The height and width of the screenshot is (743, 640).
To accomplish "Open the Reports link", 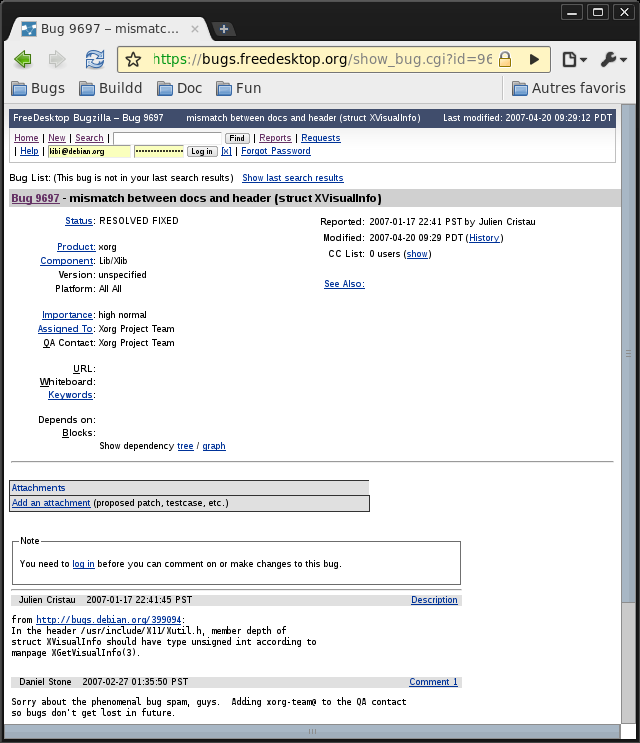I will pos(275,138).
